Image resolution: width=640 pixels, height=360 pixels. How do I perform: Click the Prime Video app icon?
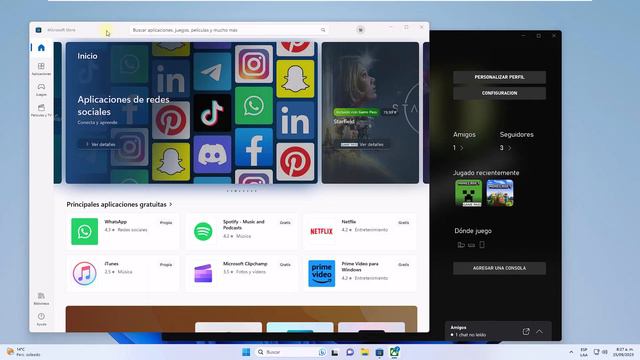[322, 273]
